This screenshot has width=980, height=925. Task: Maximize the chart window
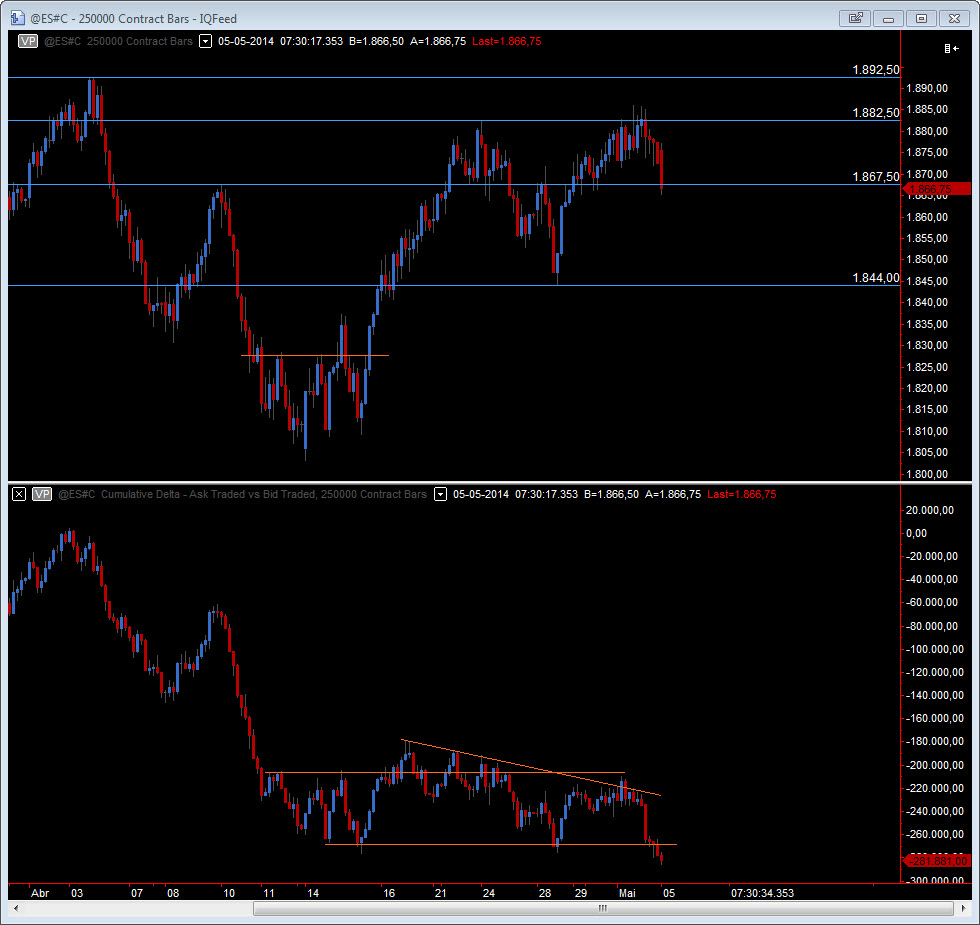click(x=921, y=17)
